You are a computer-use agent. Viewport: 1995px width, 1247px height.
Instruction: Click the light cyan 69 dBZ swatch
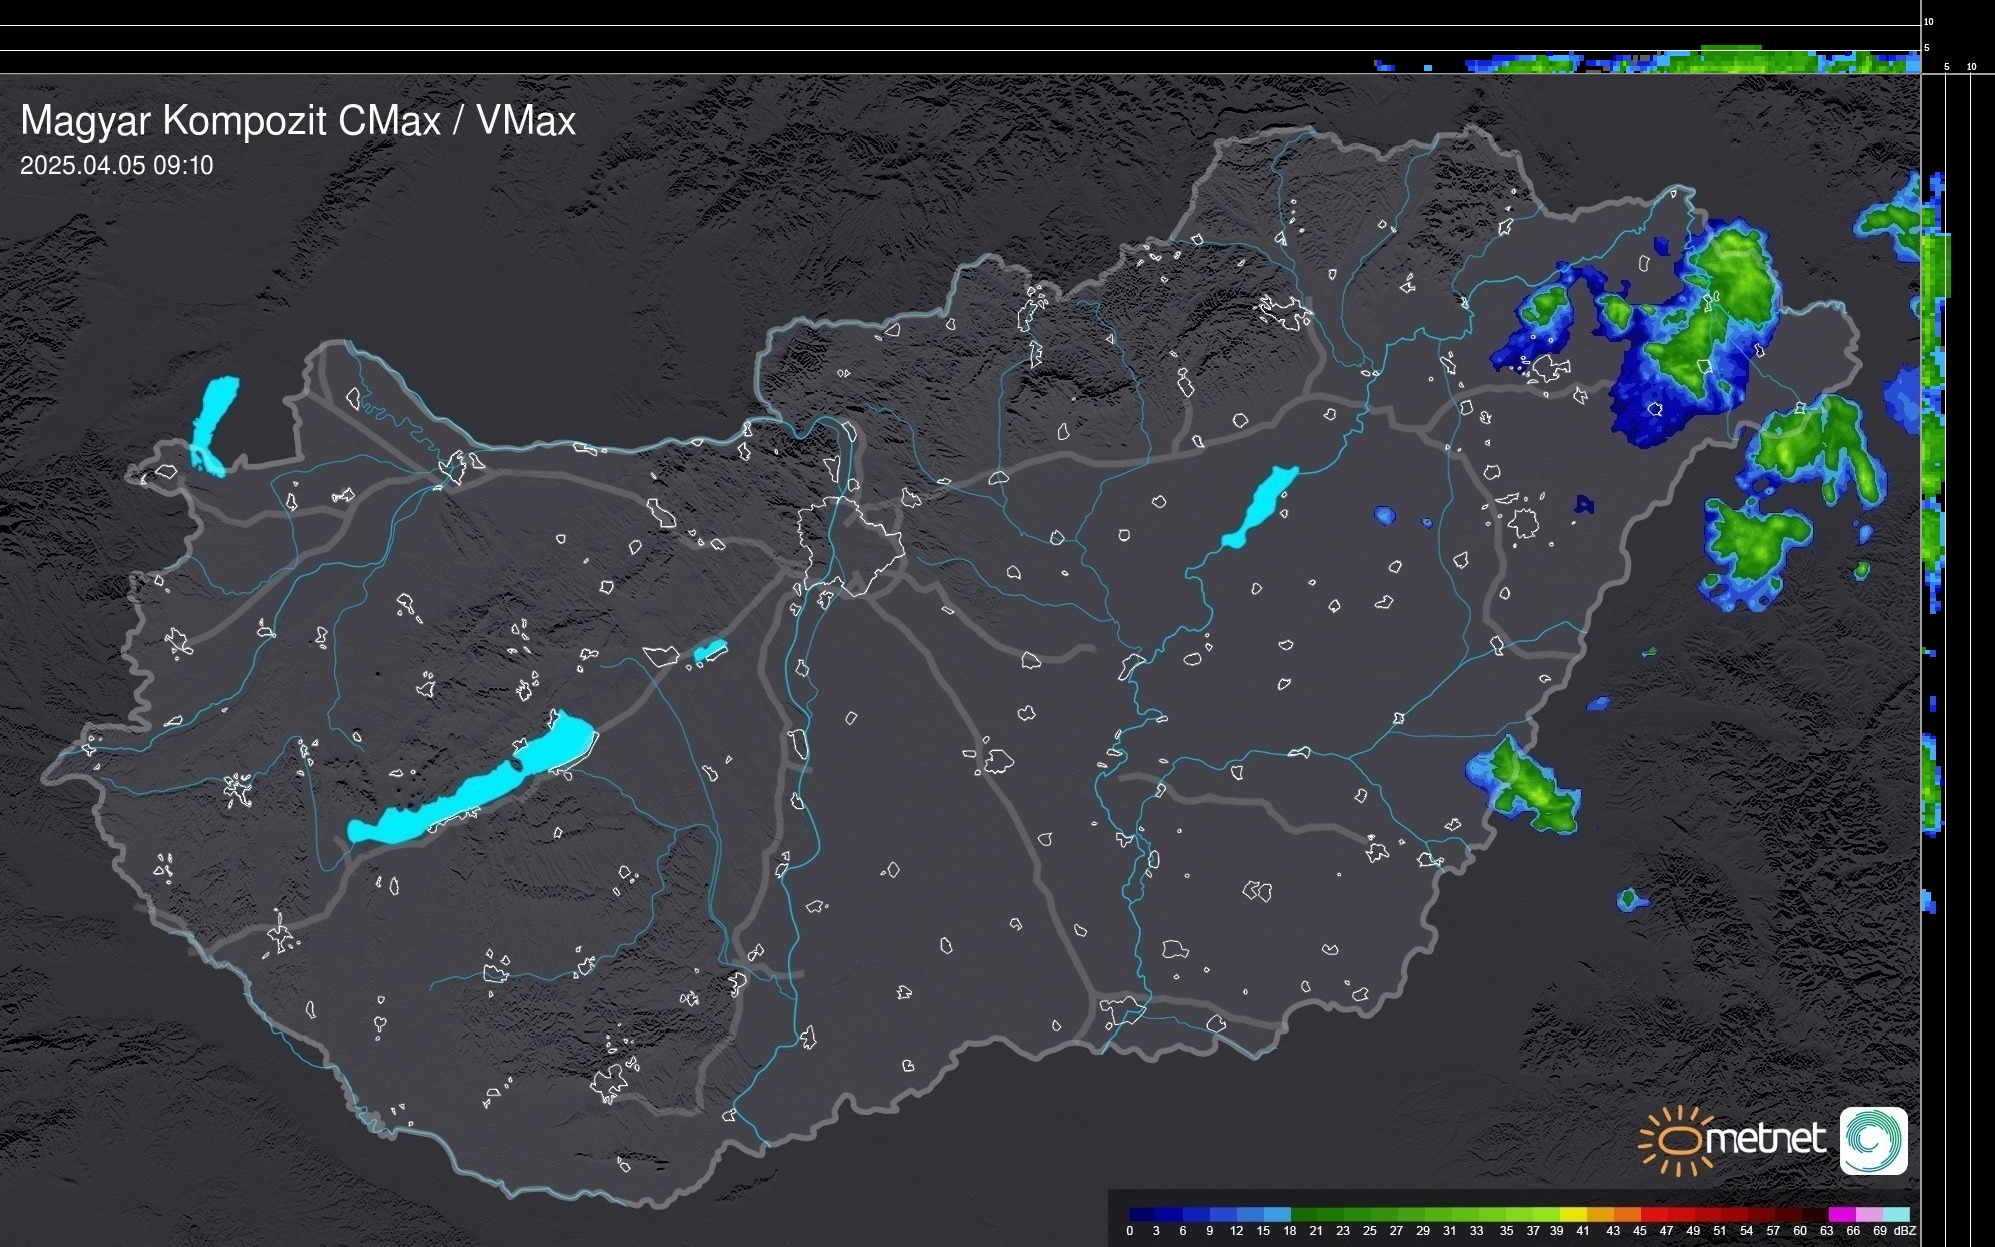pos(1895,1214)
